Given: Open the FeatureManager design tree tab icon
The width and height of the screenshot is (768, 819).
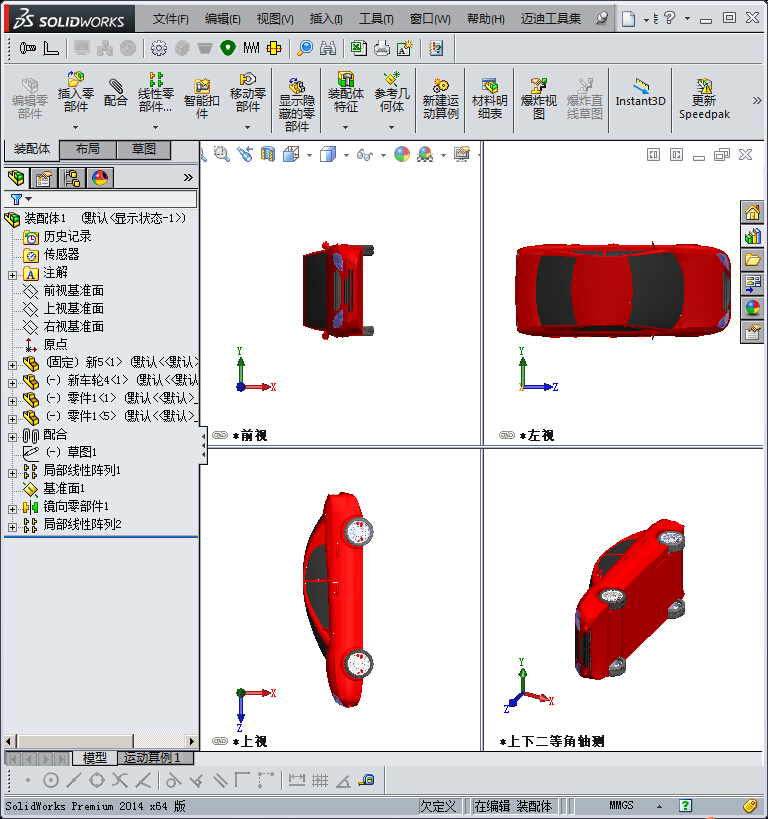Looking at the screenshot, I should coord(16,178).
